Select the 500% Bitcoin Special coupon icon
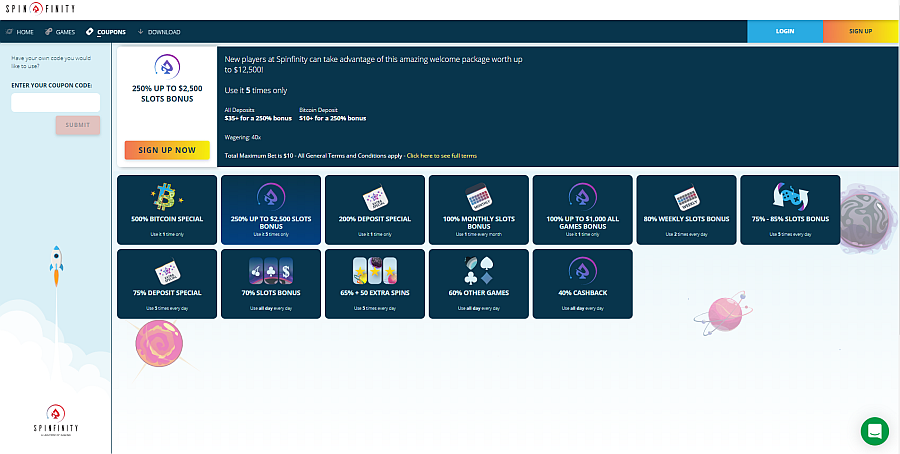This screenshot has height=454, width=900. coord(167,197)
